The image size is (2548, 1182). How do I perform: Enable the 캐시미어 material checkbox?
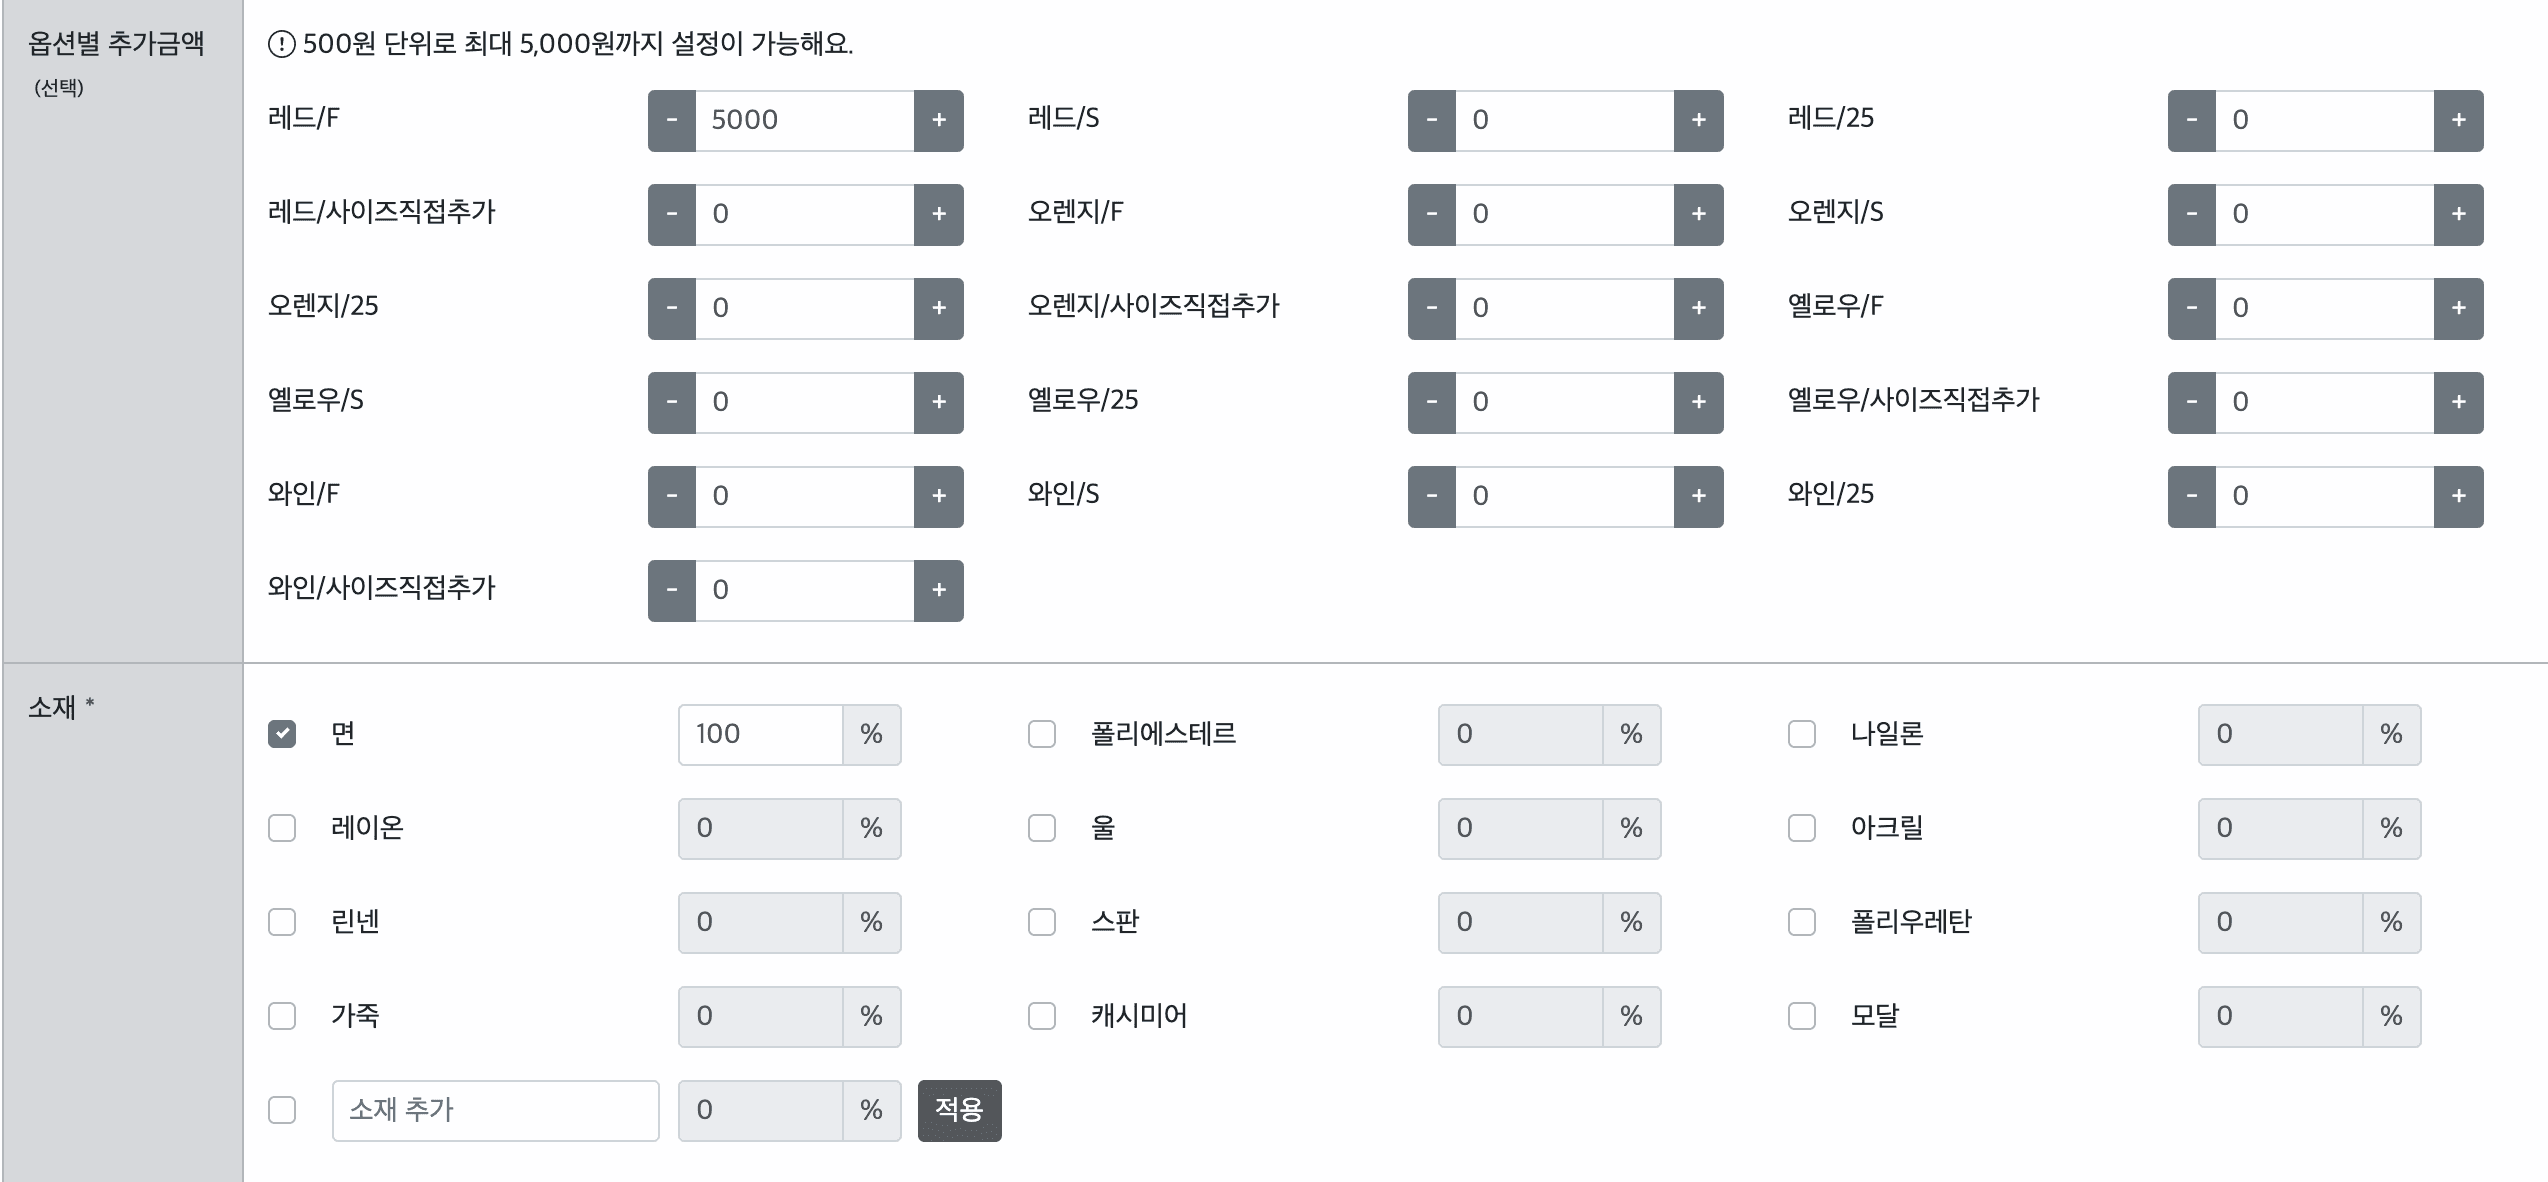[1041, 1016]
